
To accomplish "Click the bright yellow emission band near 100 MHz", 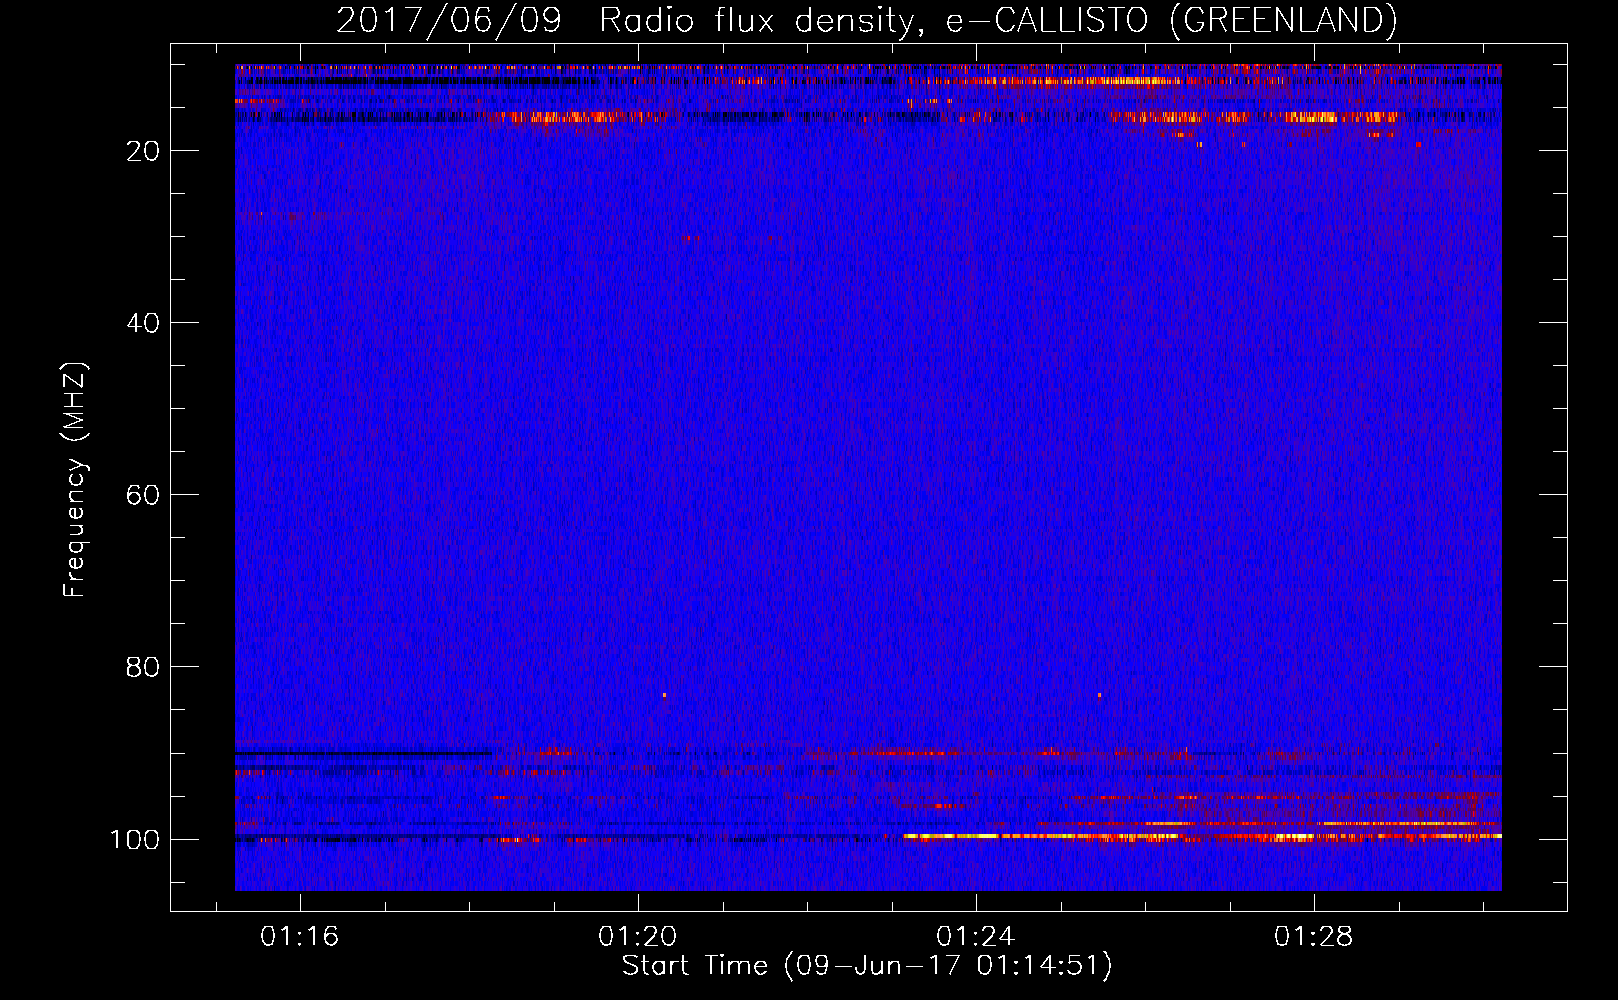I will click(x=1202, y=835).
